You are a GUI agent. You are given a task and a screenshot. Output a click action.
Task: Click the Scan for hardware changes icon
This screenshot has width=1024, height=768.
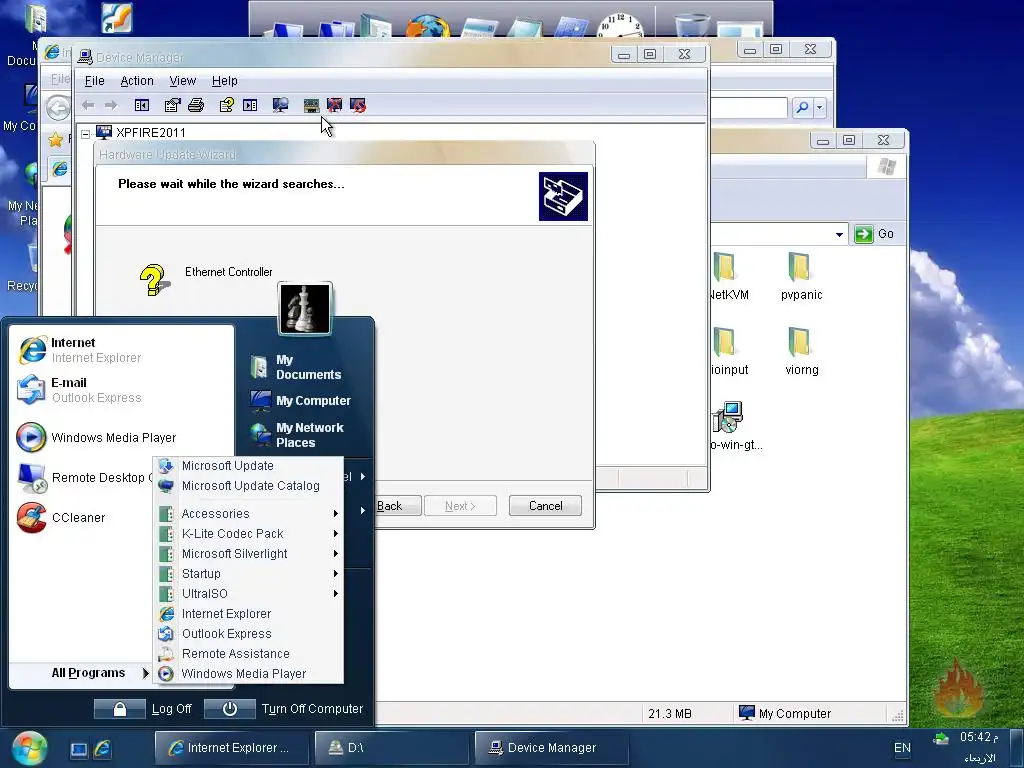[280, 105]
